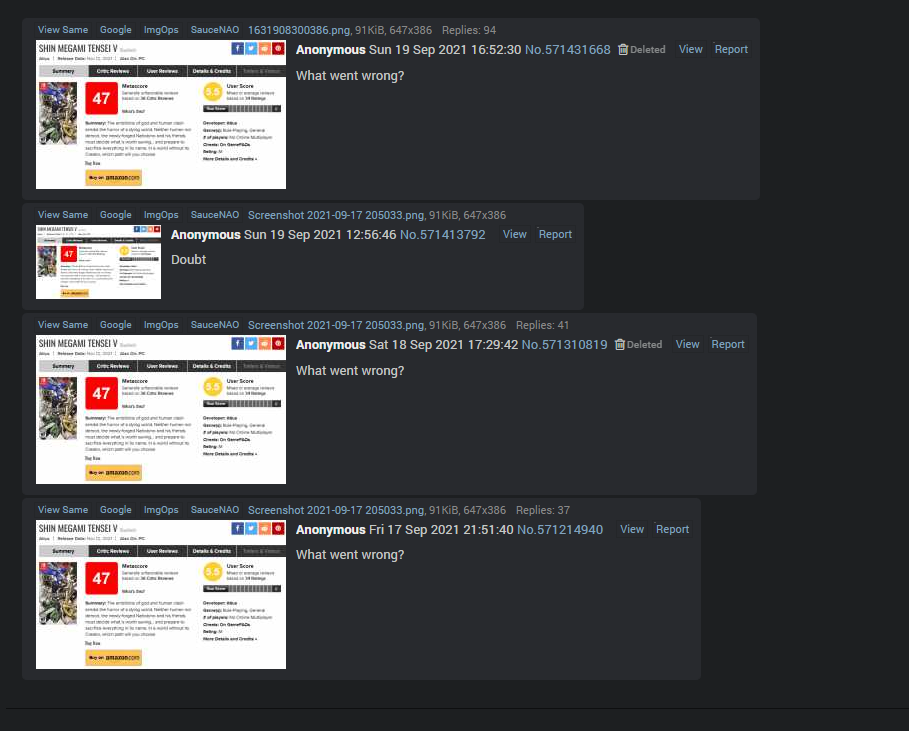
Task: Open the file link with Replies: 41
Action: tap(336, 325)
